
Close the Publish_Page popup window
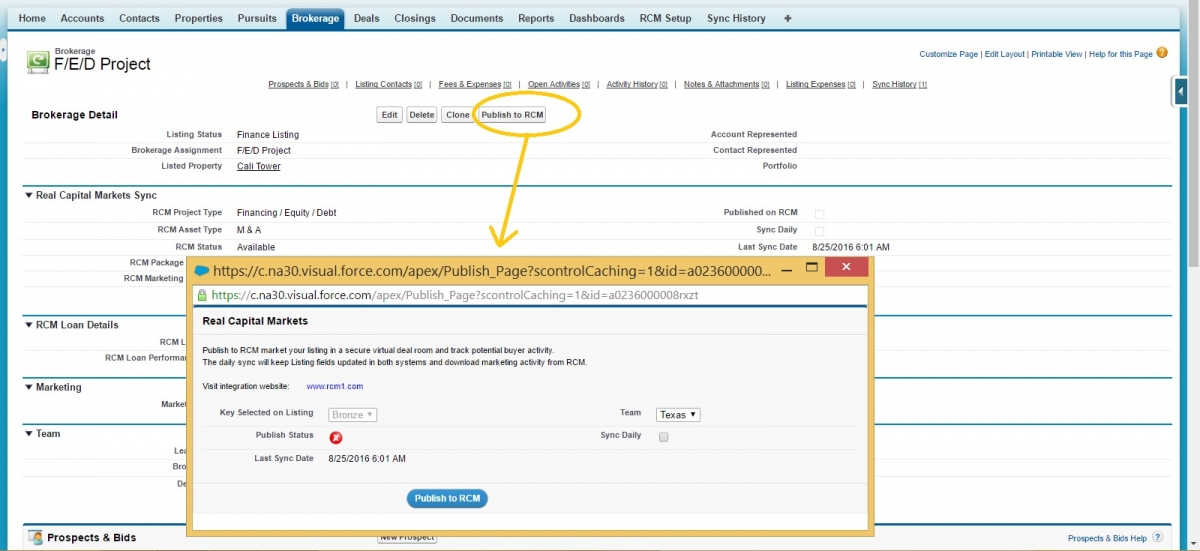tap(847, 267)
